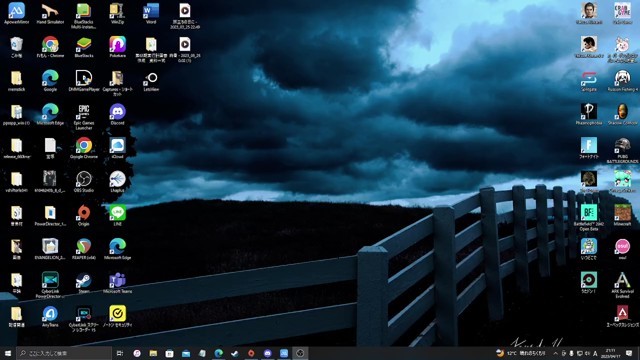
Task: Select the Steam desktop shortcut
Action: [x=84, y=282]
